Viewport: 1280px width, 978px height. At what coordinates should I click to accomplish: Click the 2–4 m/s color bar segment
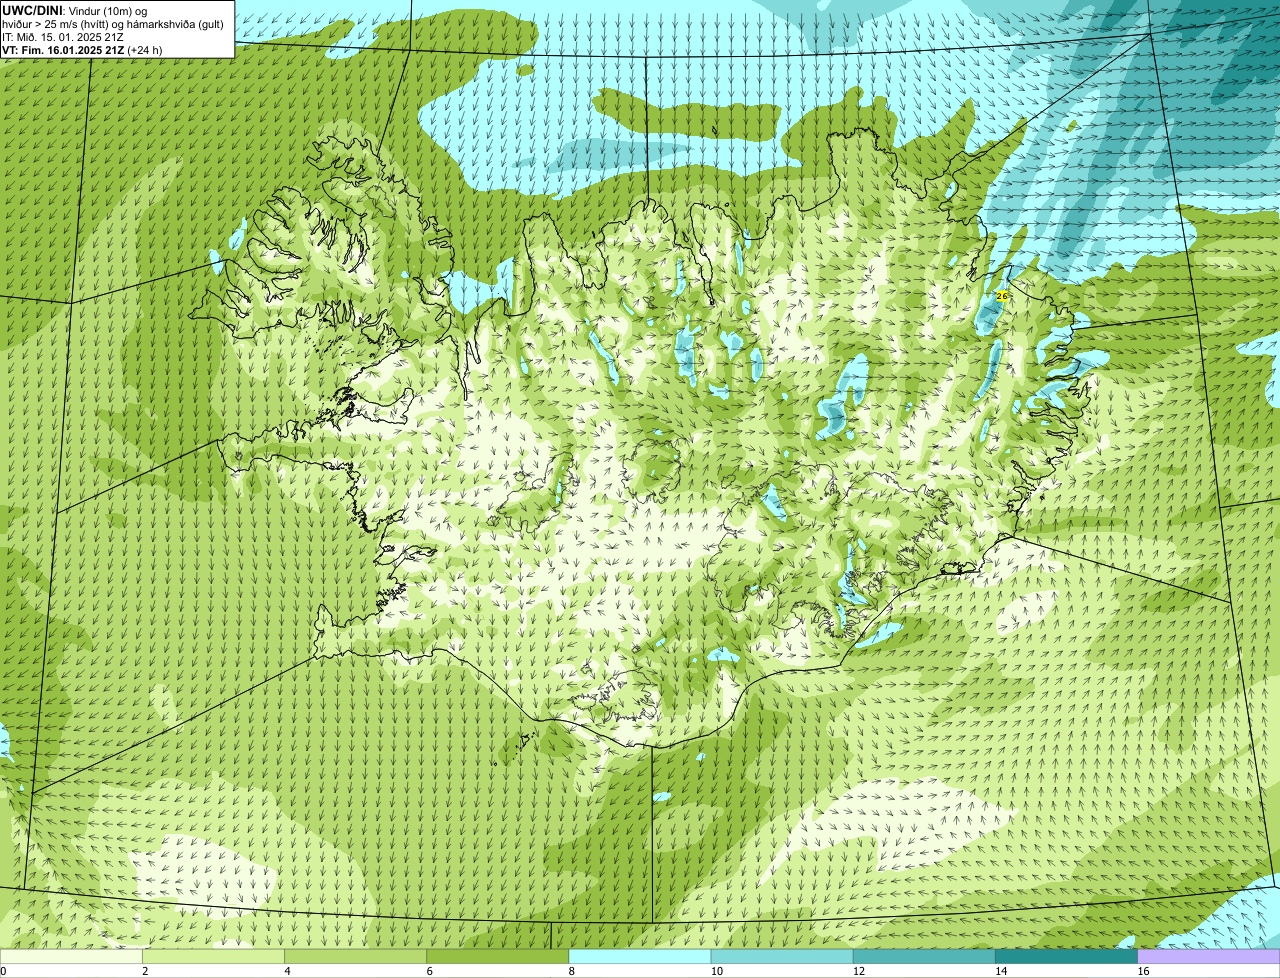(x=213, y=956)
